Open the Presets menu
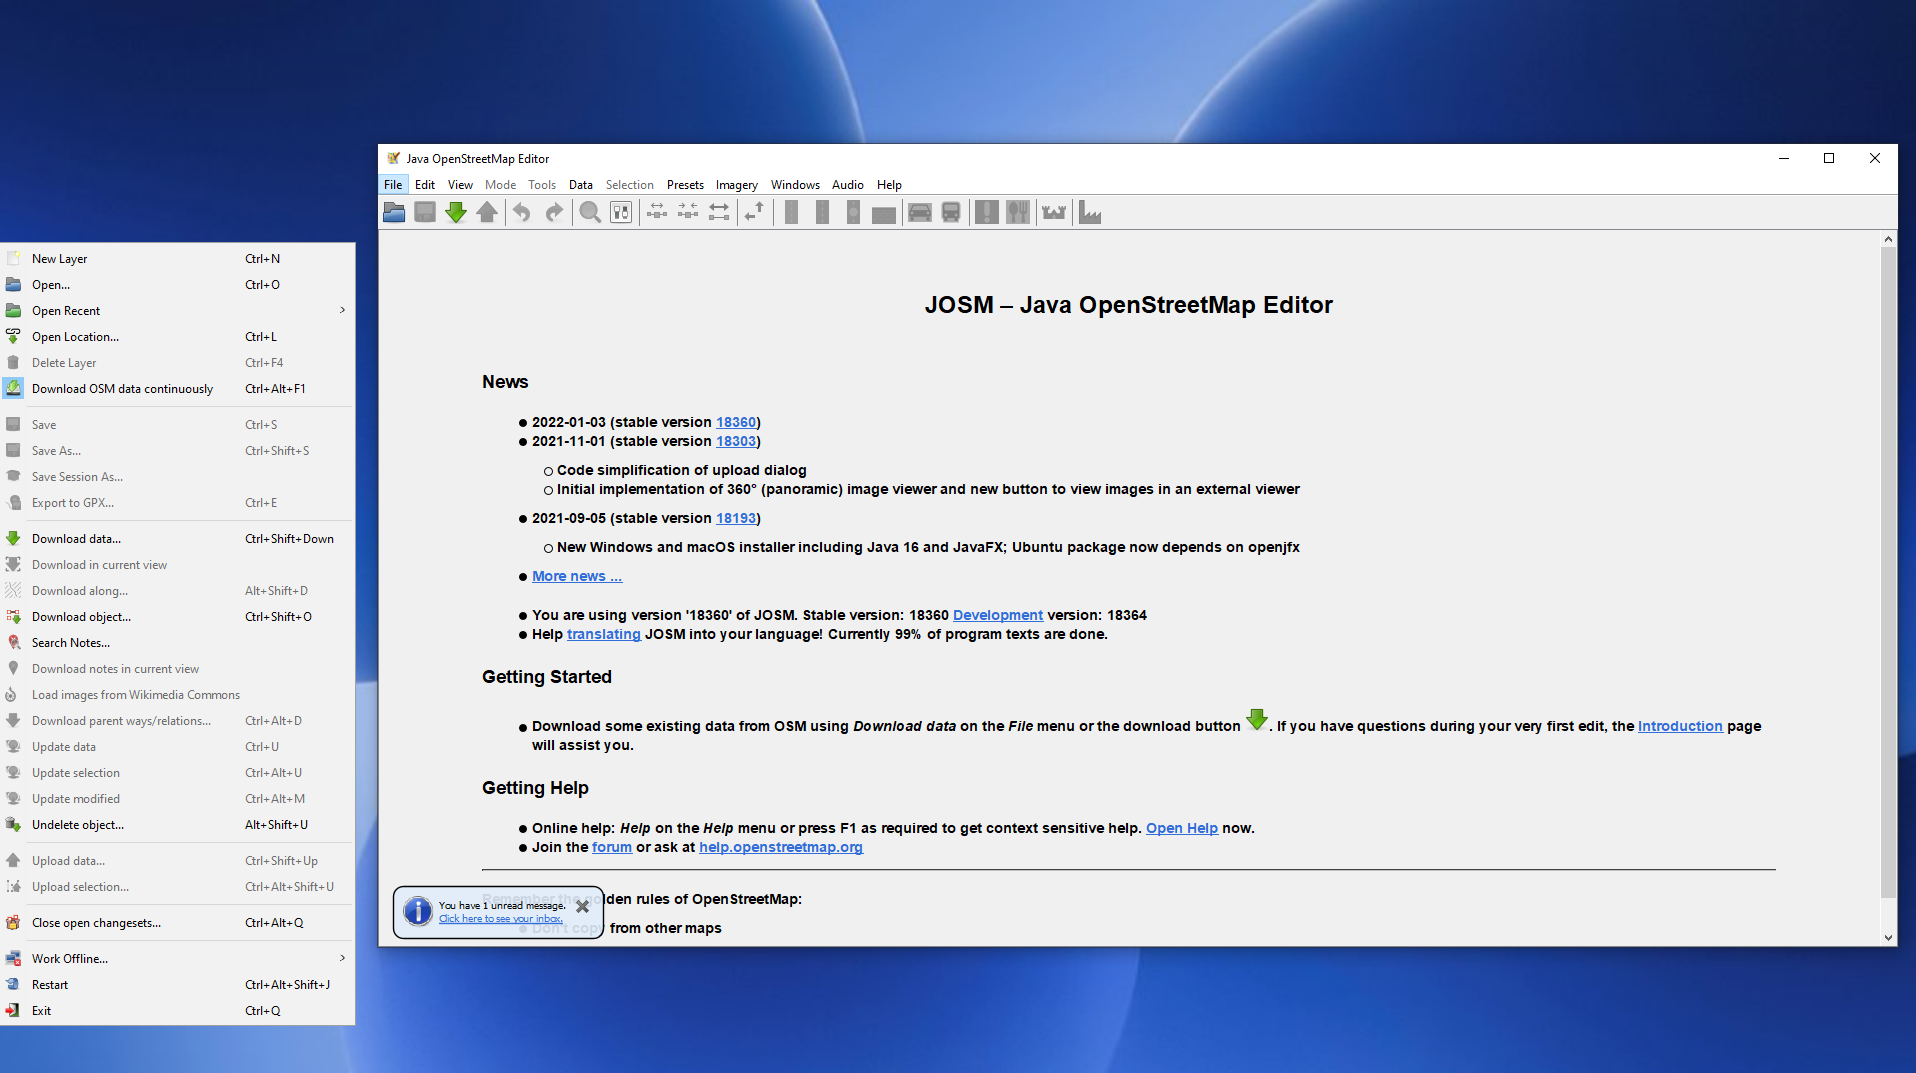This screenshot has height=1073, width=1916. coord(685,184)
